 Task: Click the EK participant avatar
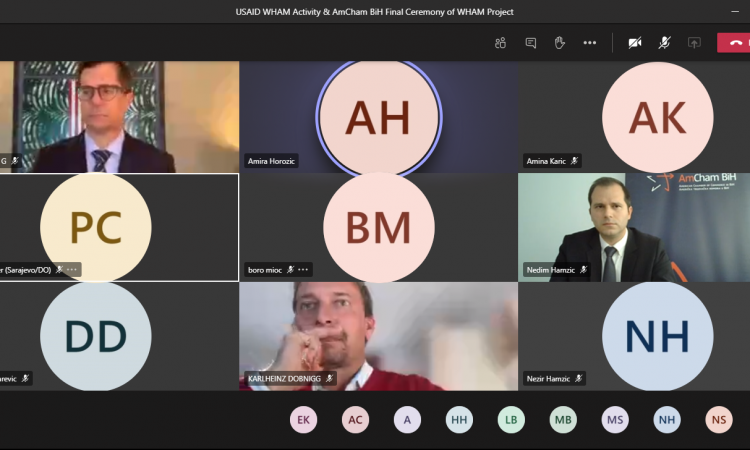(303, 420)
